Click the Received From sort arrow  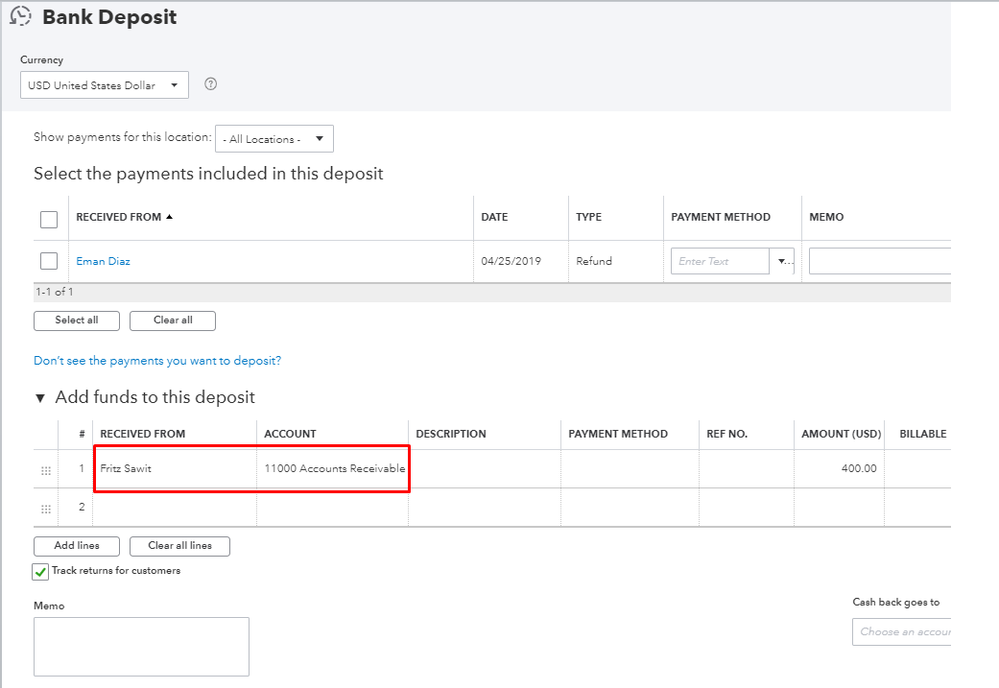pyautogui.click(x=169, y=217)
